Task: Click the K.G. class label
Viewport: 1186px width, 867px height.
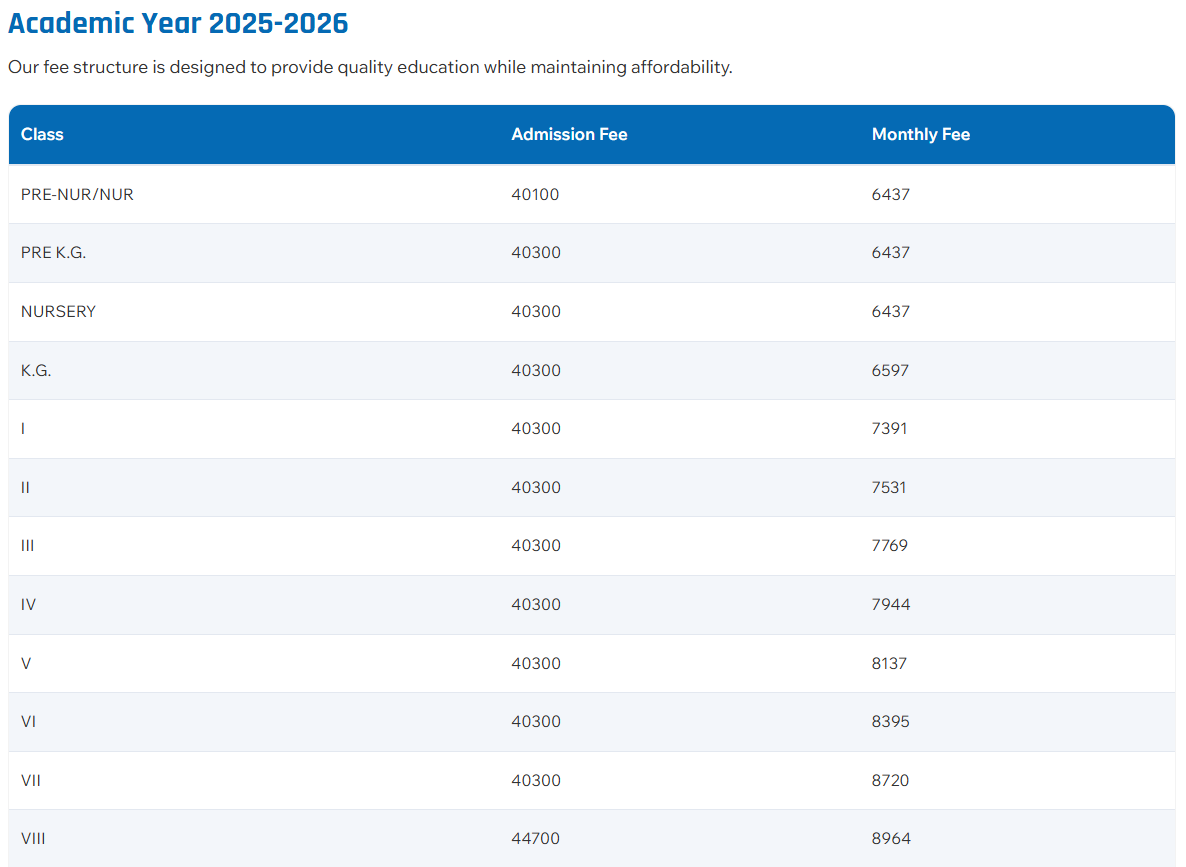Action: point(37,370)
